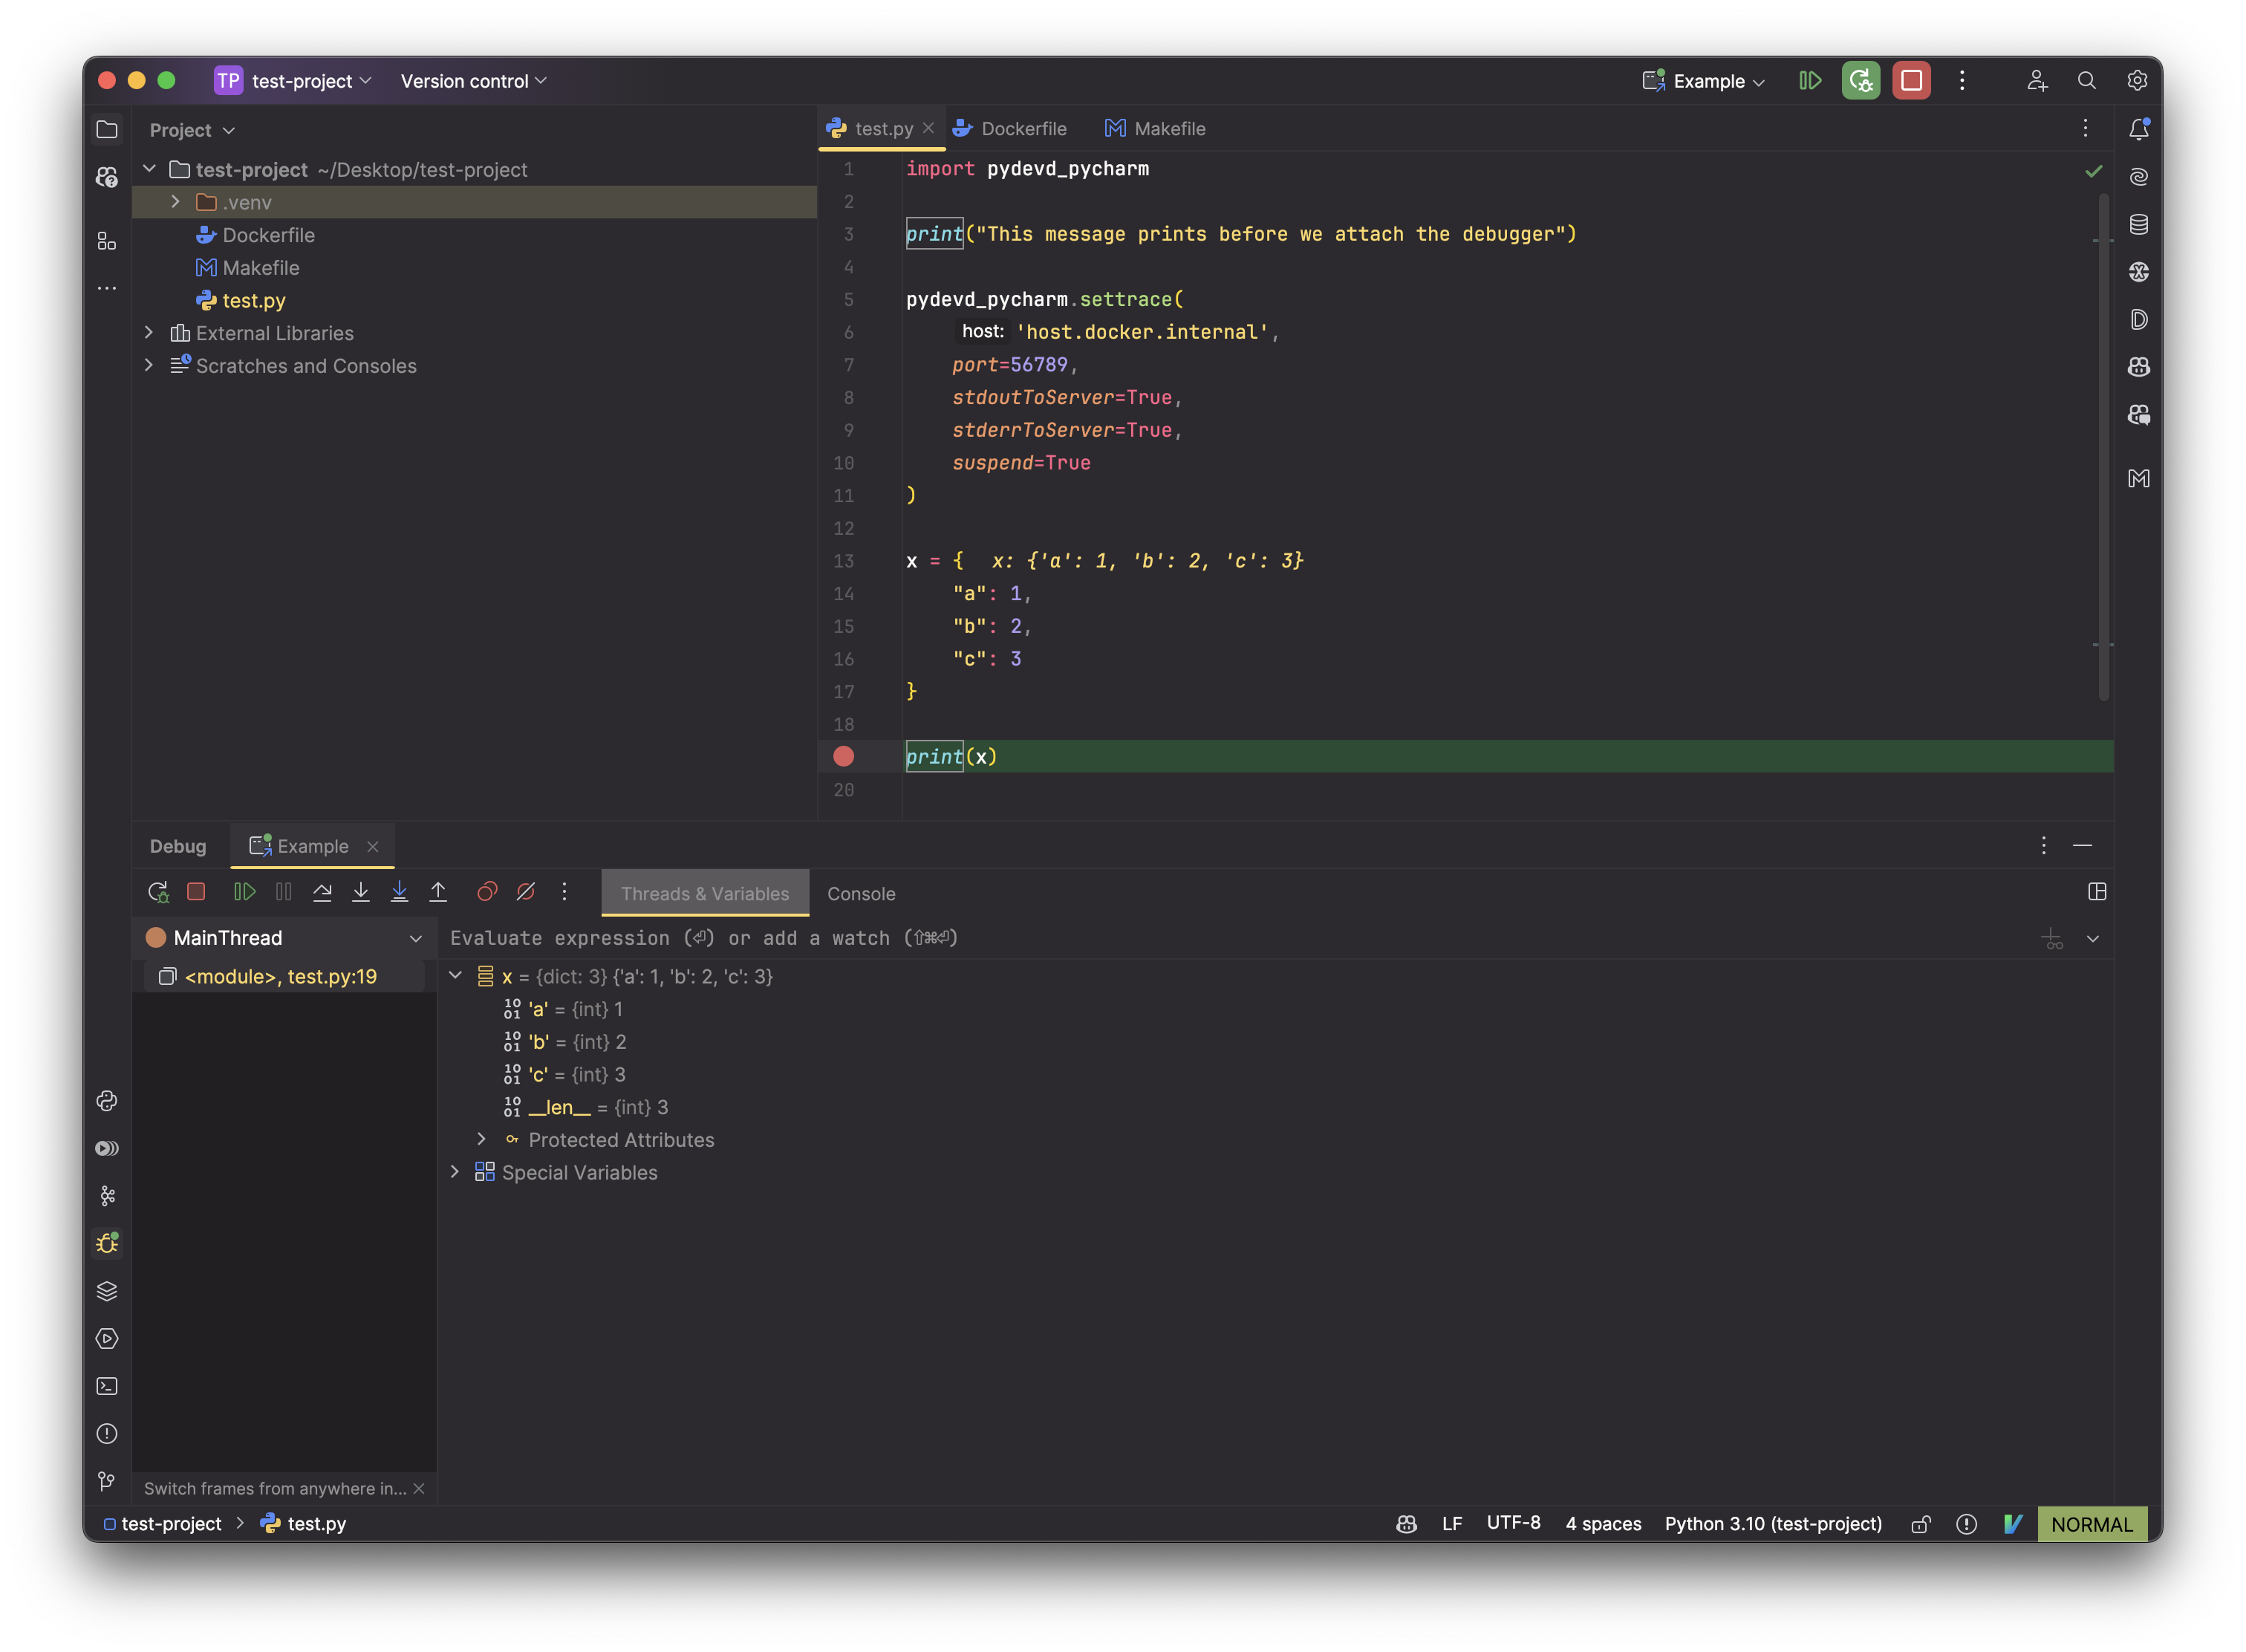Open the Services tool window icon
Image resolution: width=2246 pixels, height=1652 pixels.
[107, 1339]
